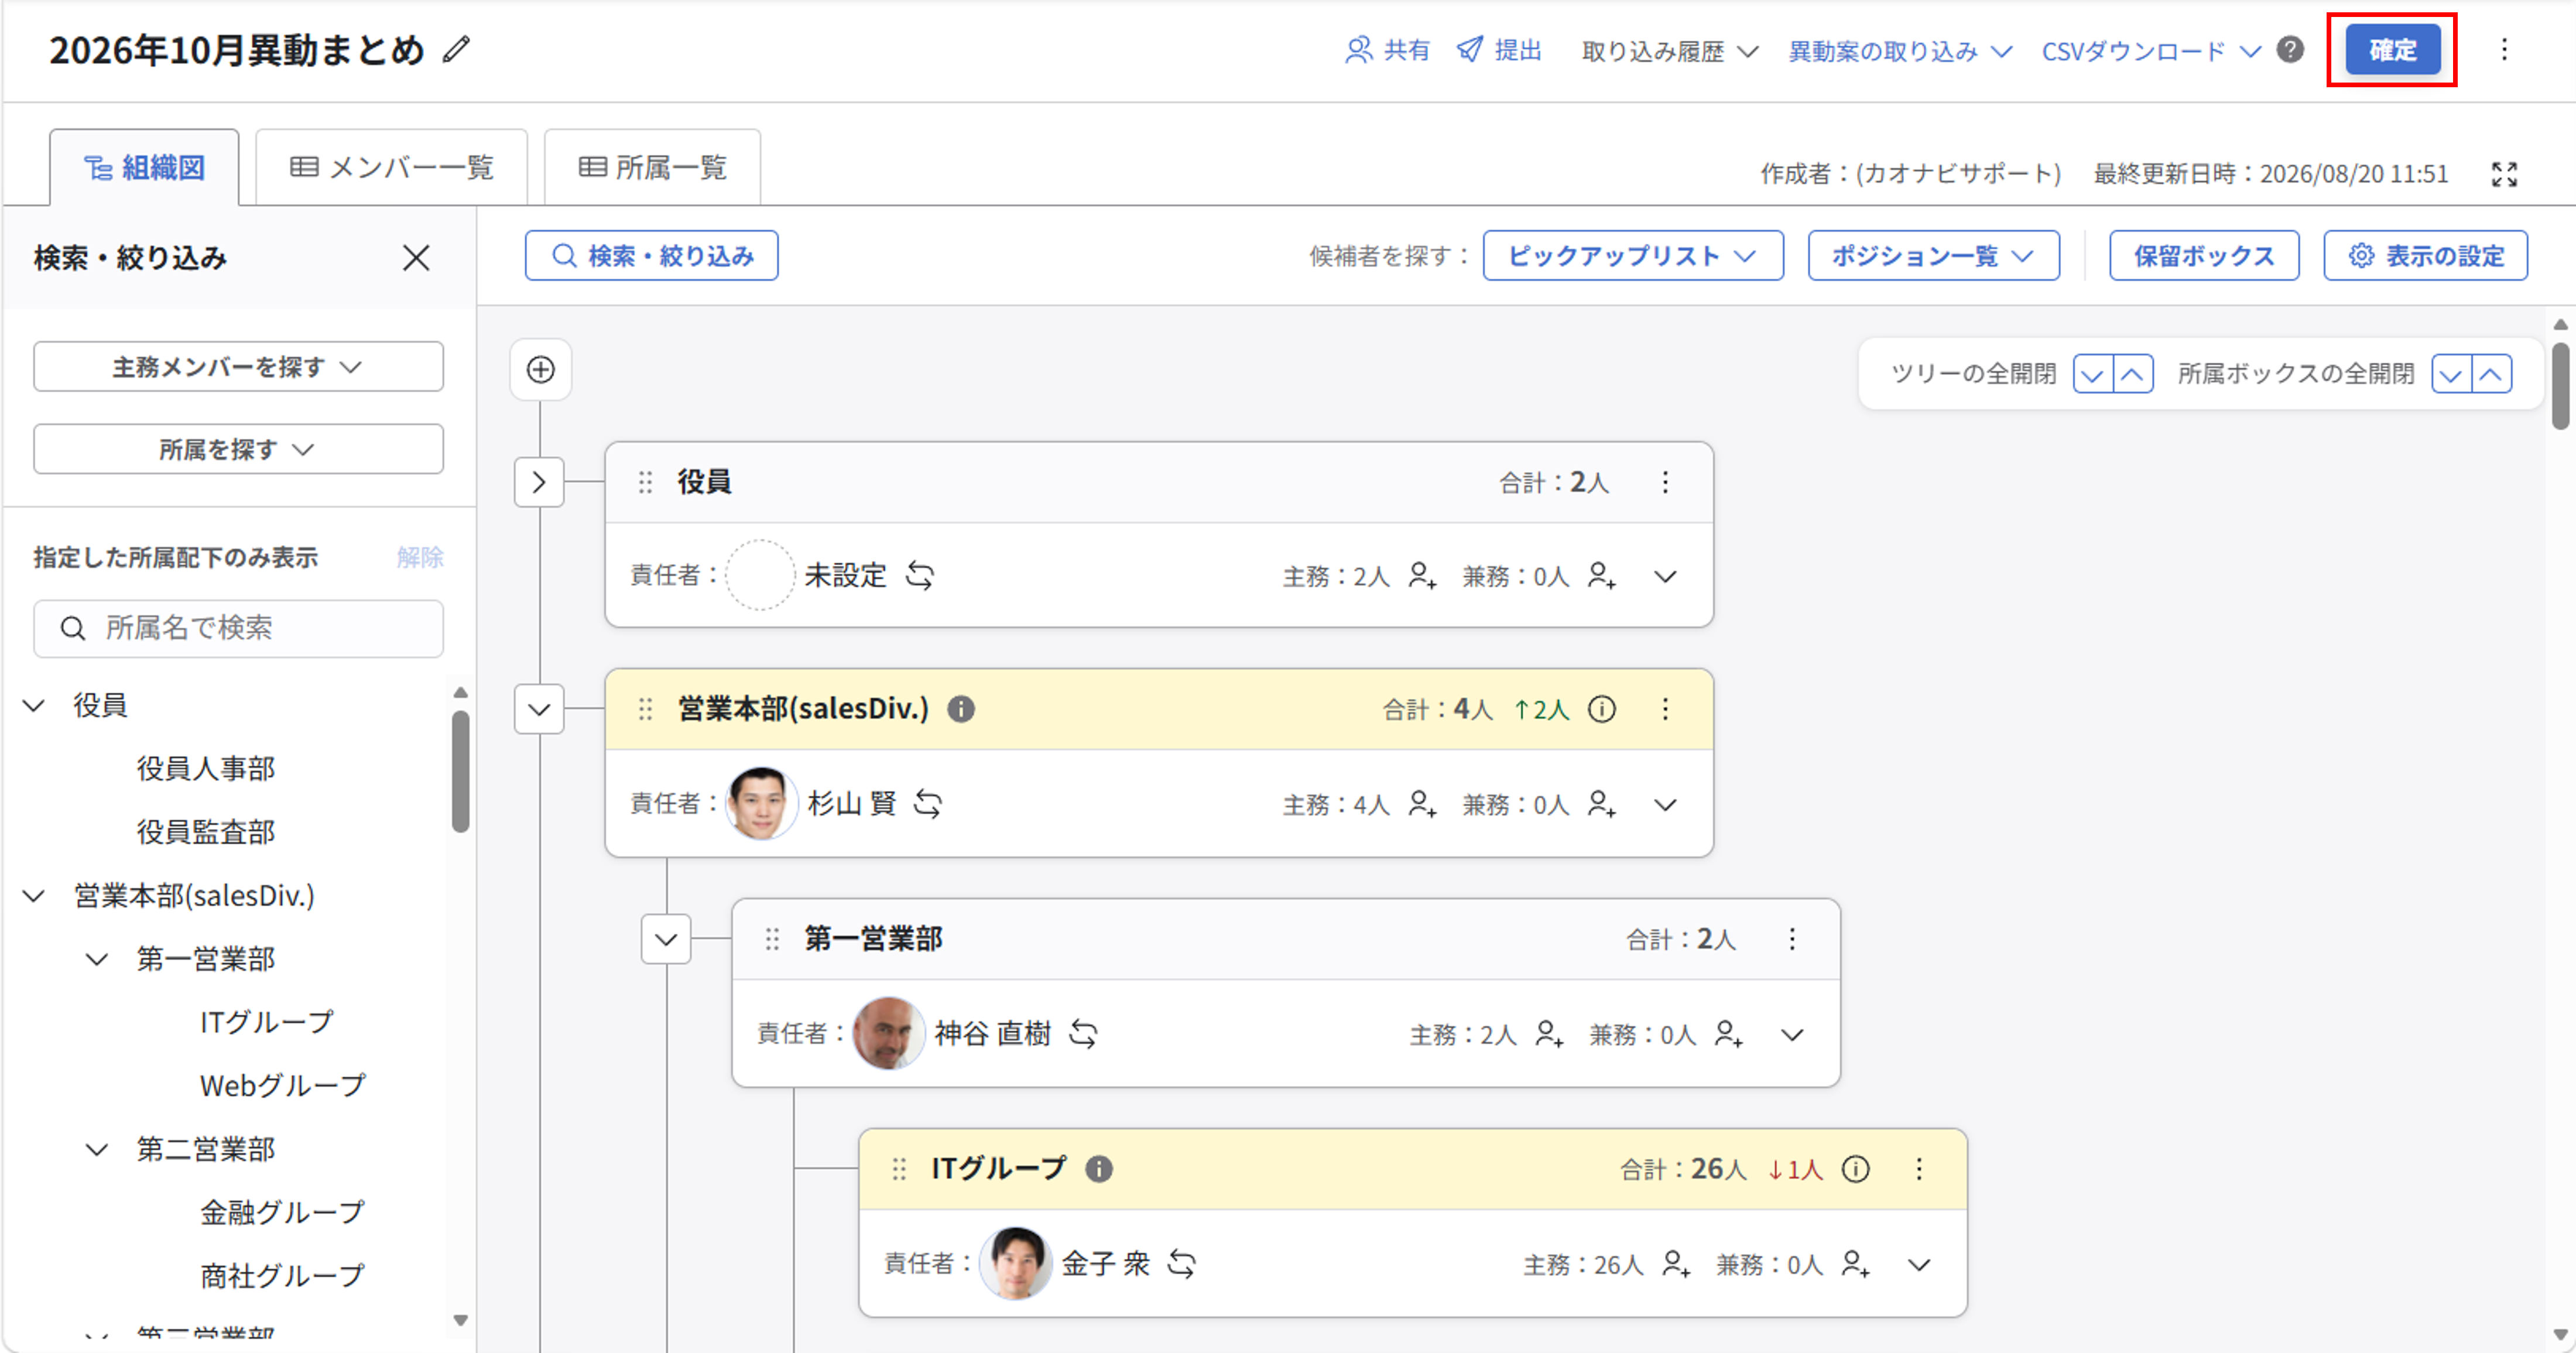Viewport: 2576px width, 1353px height.
Task: Swap 金子 衆 as responsible person
Action: coord(1182,1263)
